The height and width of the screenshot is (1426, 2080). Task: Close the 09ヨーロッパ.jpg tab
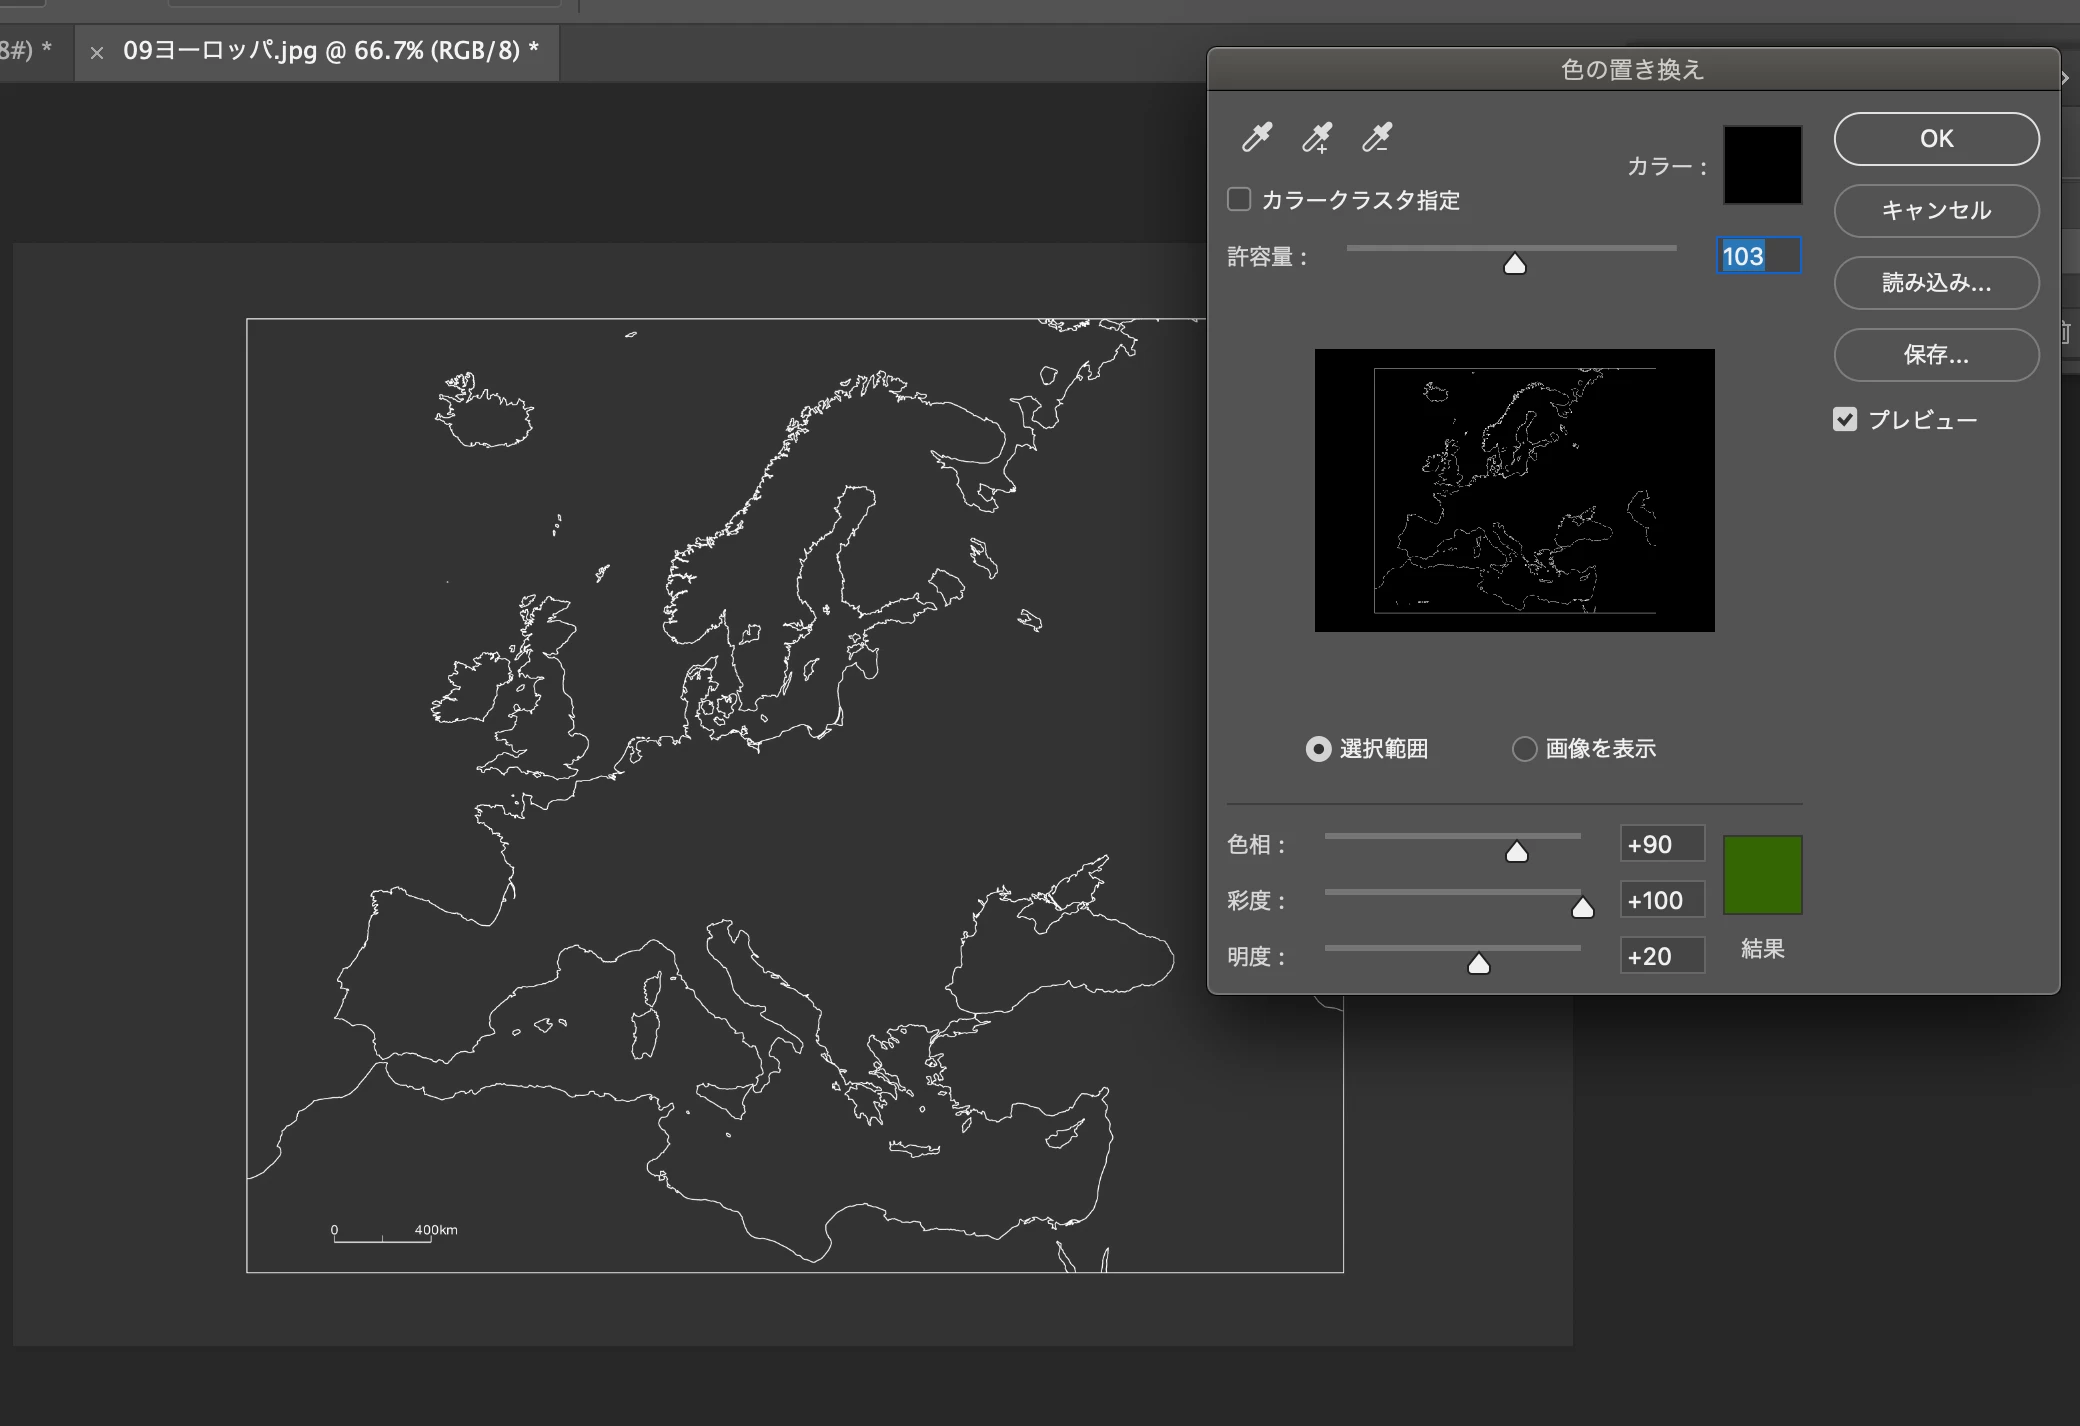pos(97,53)
